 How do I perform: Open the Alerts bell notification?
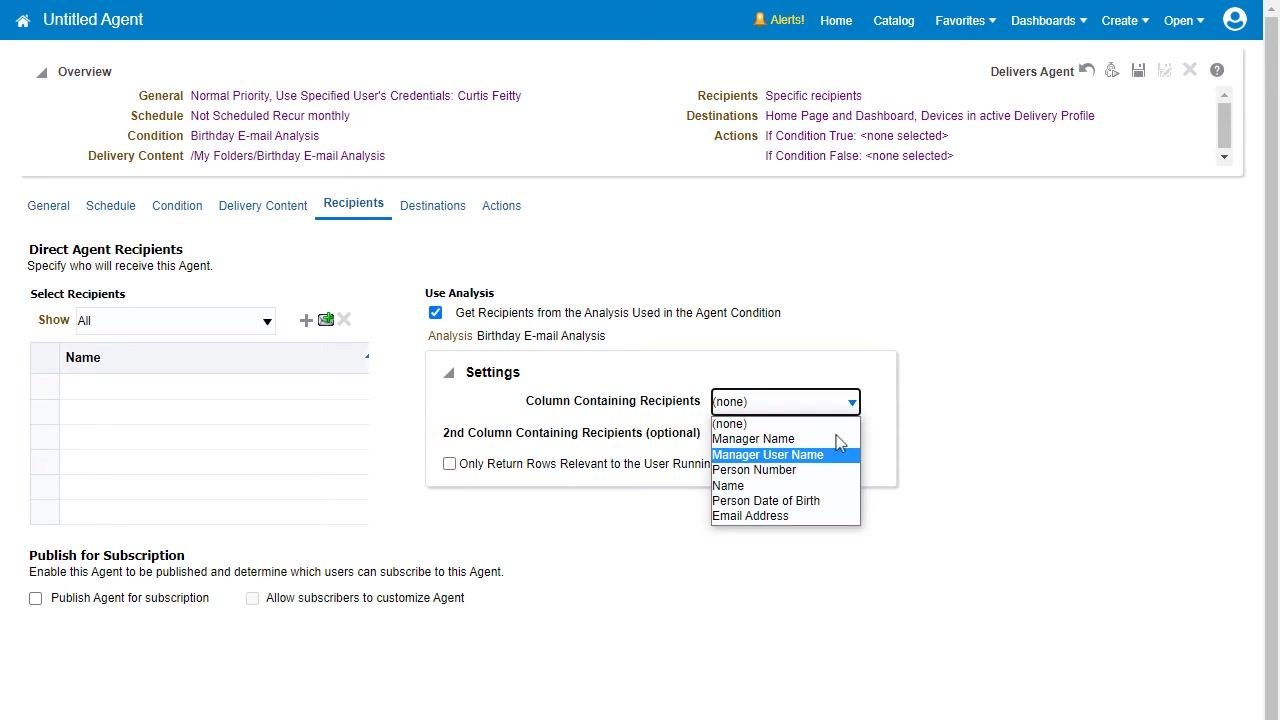coord(779,20)
